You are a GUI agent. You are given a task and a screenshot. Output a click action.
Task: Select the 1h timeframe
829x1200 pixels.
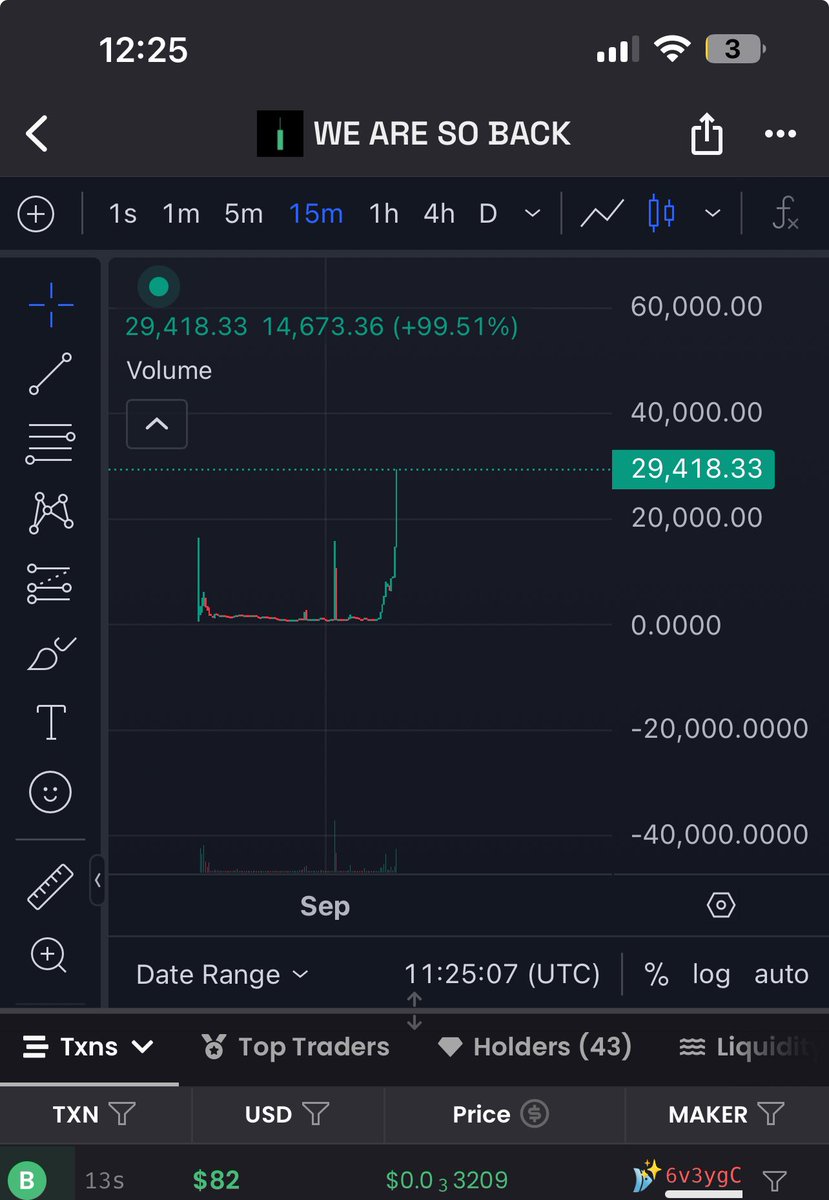click(383, 214)
